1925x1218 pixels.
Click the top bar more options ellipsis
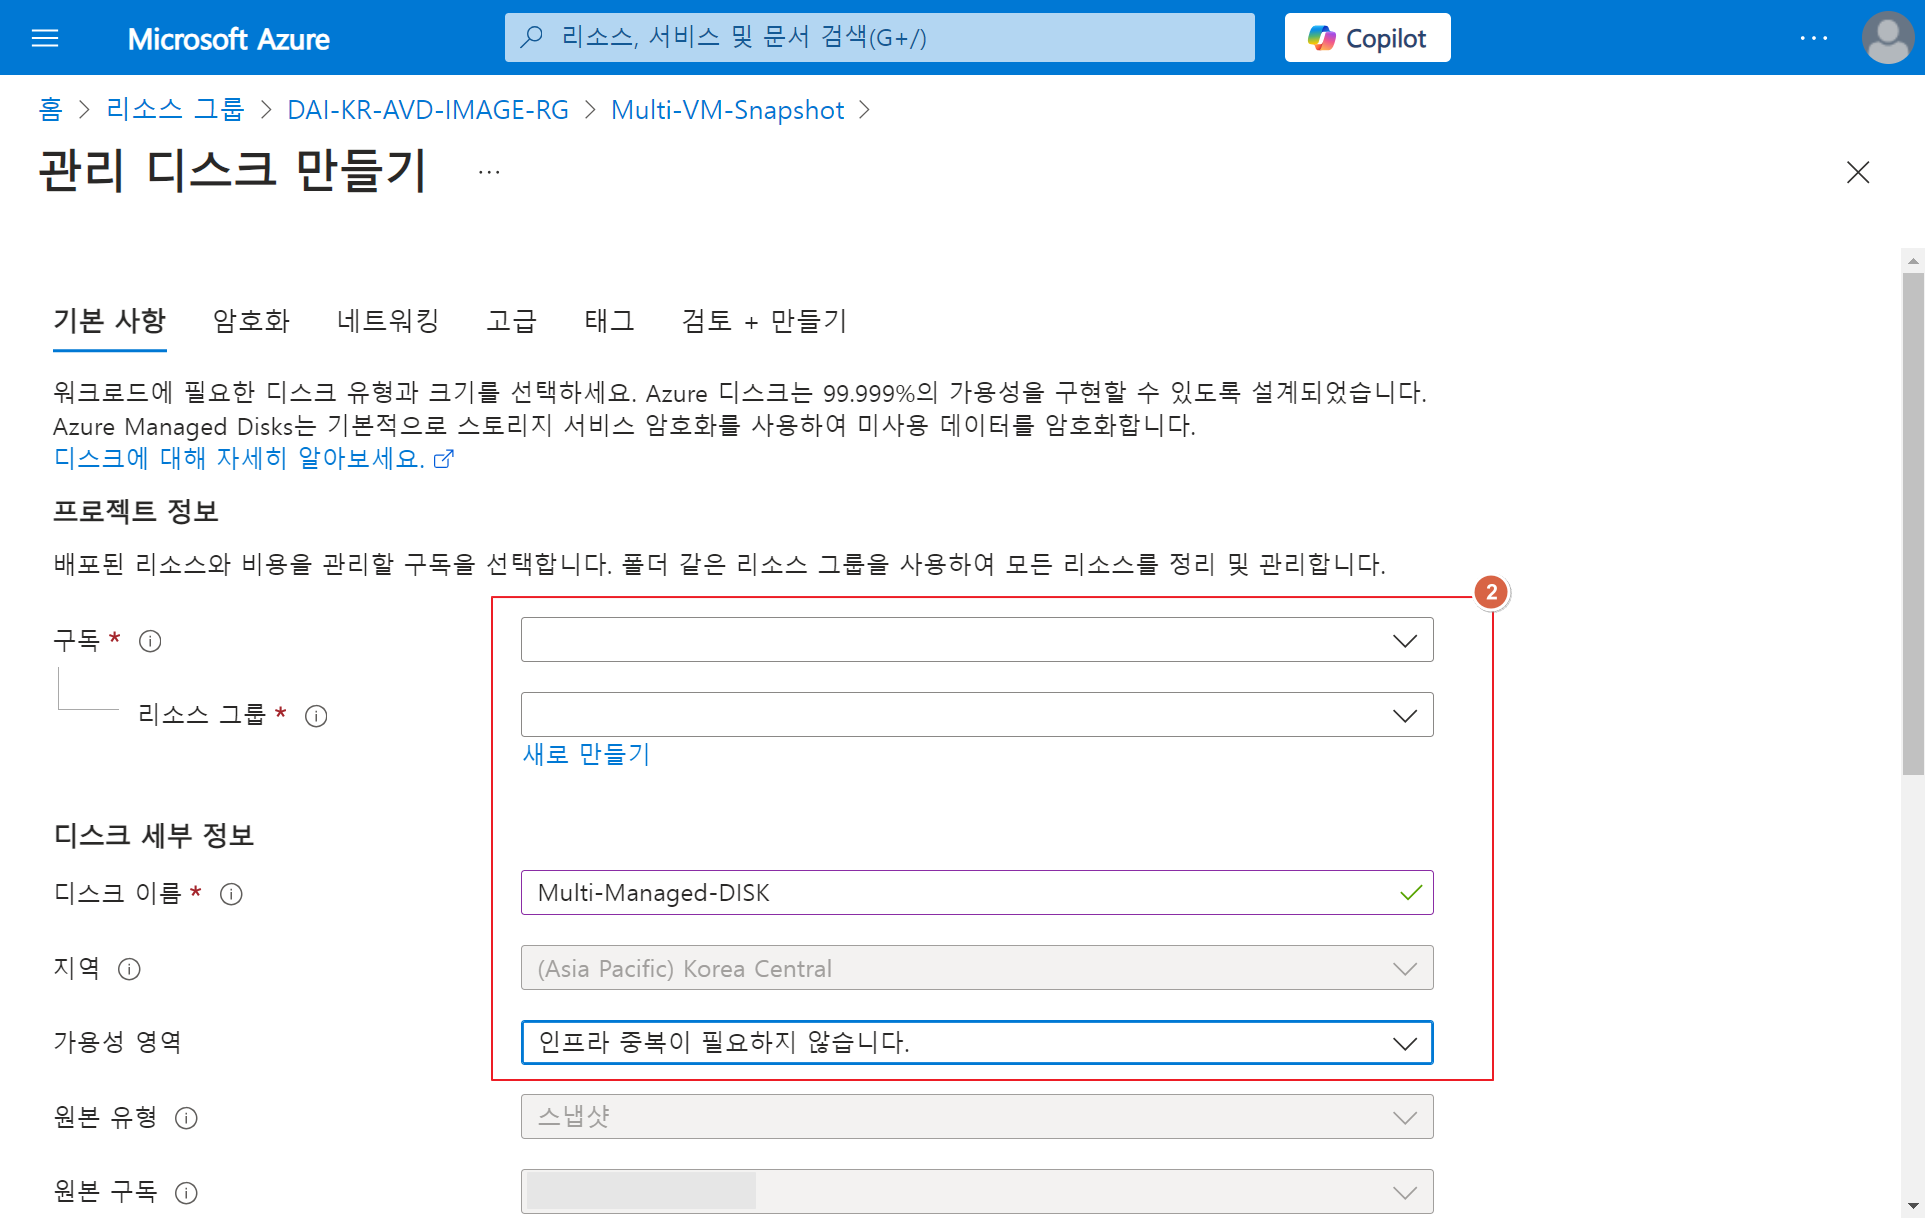(1813, 38)
